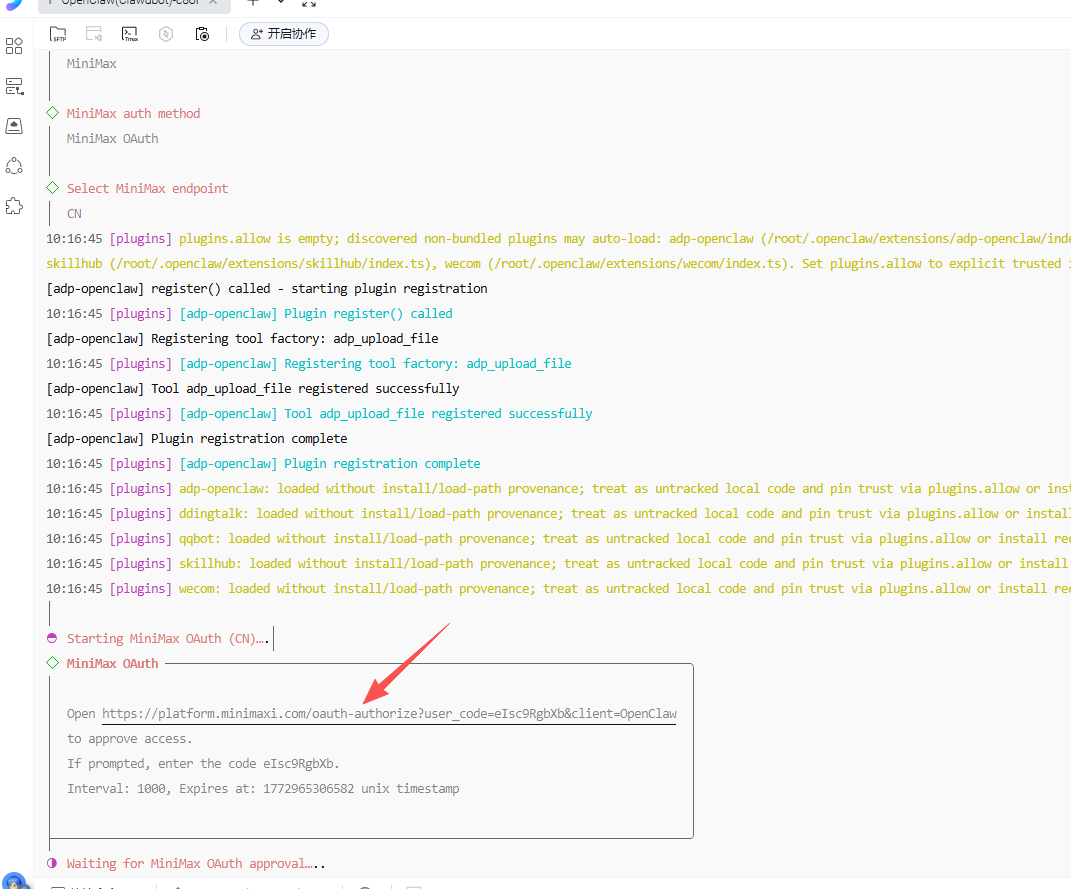The width and height of the screenshot is (1071, 889).
Task: Open the clipboard record icon in toolbar
Action: (x=202, y=34)
